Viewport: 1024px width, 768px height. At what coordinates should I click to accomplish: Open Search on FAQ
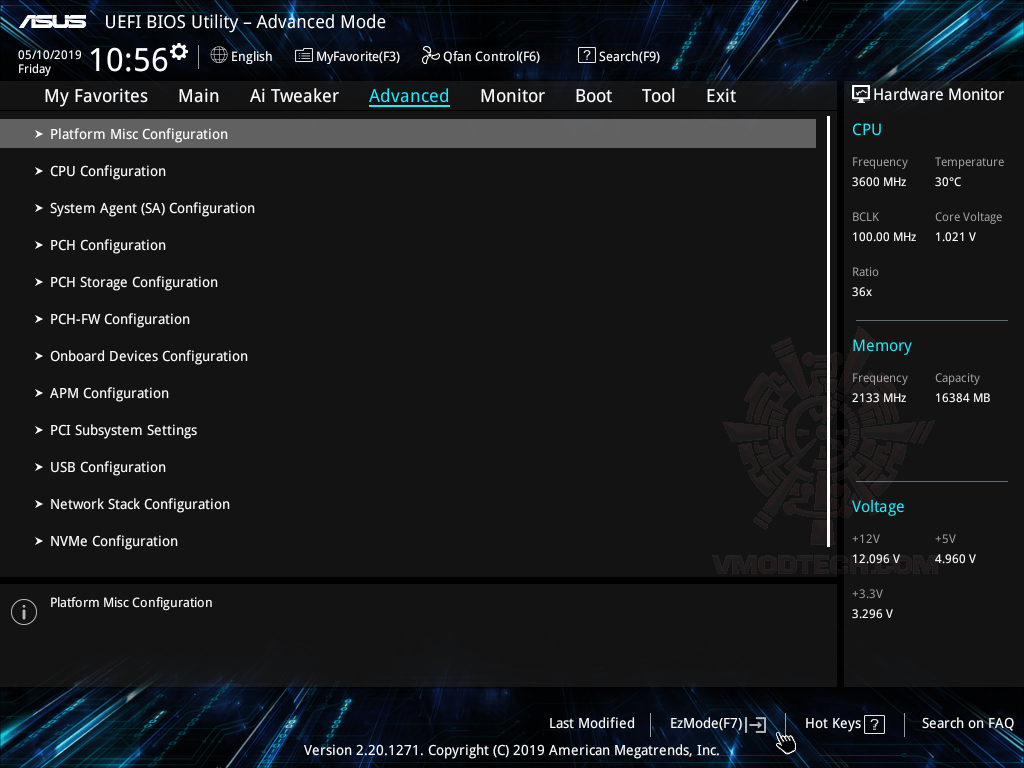coord(967,724)
